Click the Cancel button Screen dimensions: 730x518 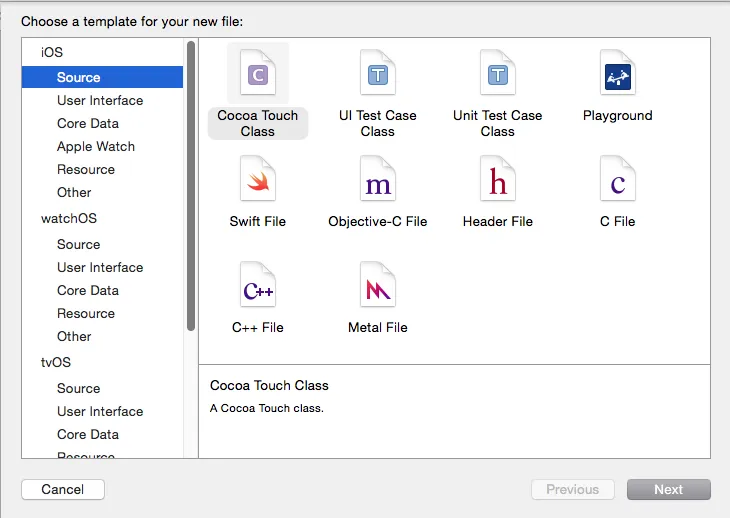click(63, 489)
